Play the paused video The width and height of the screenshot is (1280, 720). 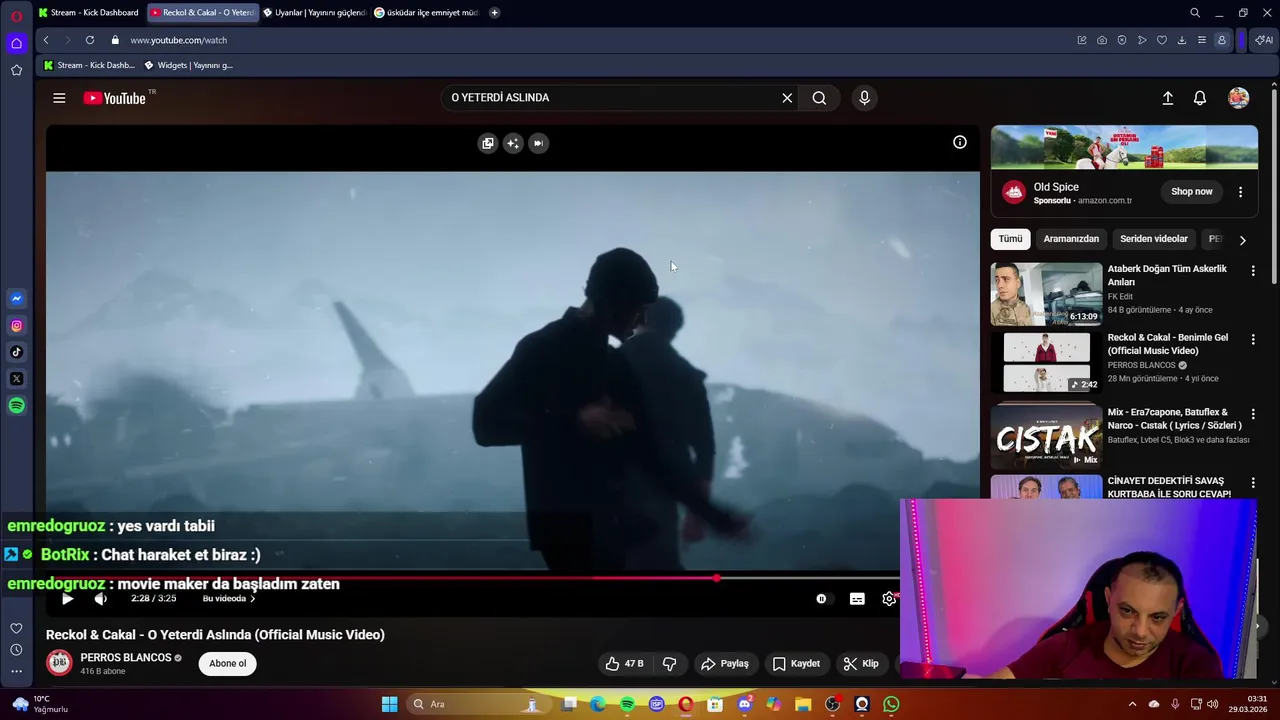coord(67,599)
